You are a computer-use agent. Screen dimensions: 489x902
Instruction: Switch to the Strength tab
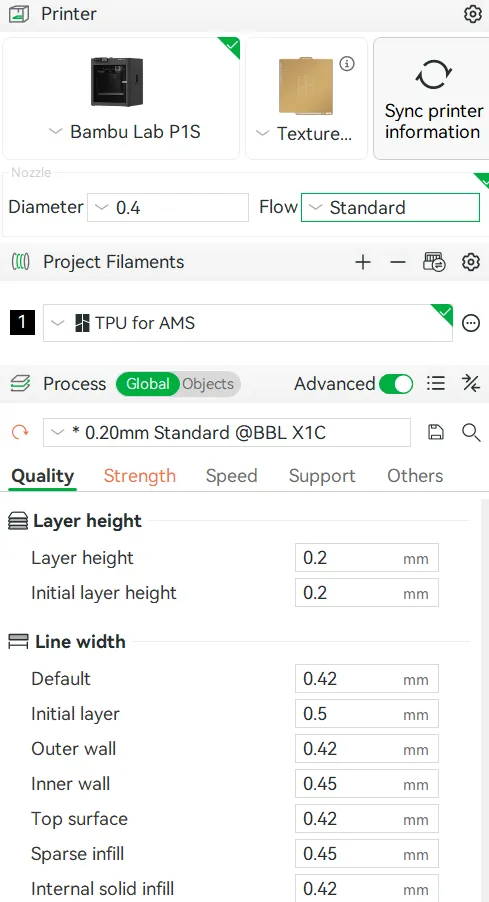140,476
